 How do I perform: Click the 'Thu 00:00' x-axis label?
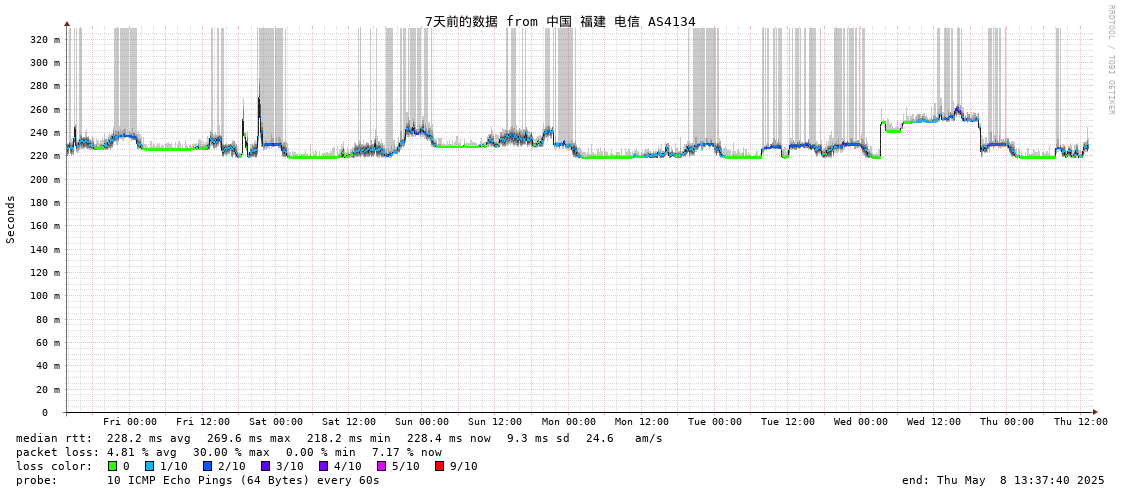pyautogui.click(x=1007, y=422)
